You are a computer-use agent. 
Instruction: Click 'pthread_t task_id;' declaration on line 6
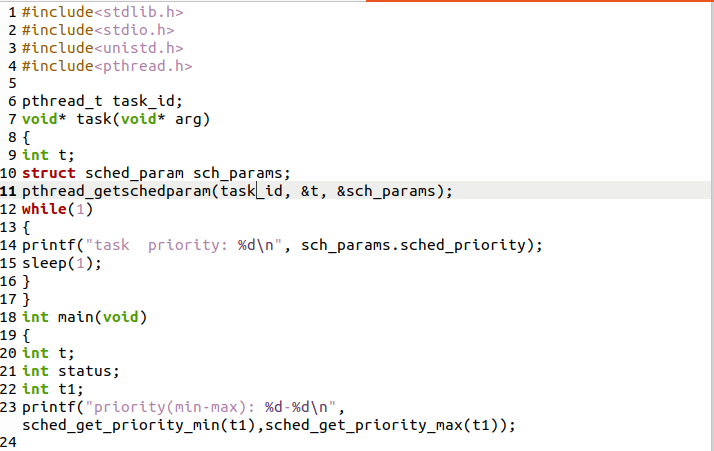tap(102, 101)
